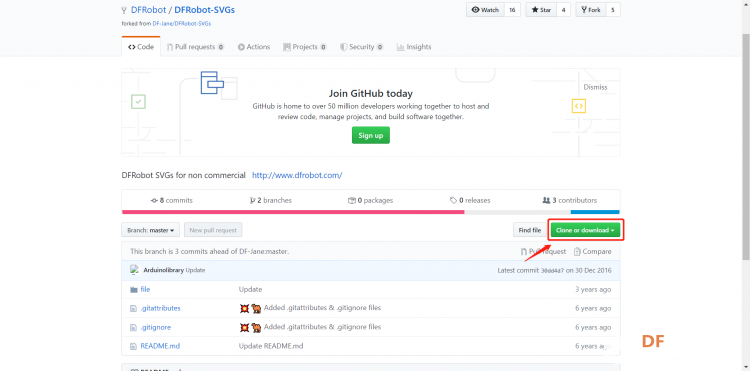View the 2 branches
Image resolution: width=750 pixels, height=371 pixels.
[x=271, y=200]
